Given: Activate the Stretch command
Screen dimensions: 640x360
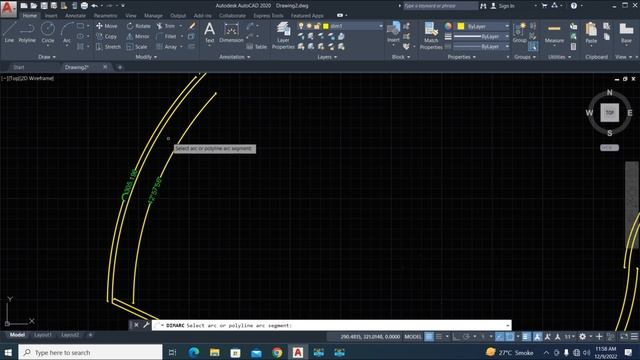Looking at the screenshot, I should tap(108, 47).
